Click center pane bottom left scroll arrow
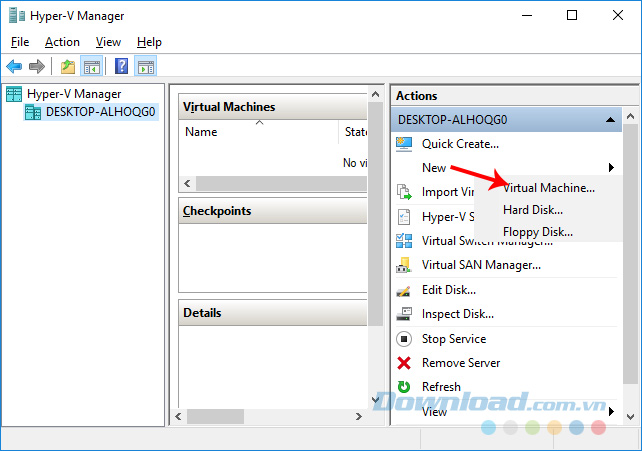 [179, 417]
